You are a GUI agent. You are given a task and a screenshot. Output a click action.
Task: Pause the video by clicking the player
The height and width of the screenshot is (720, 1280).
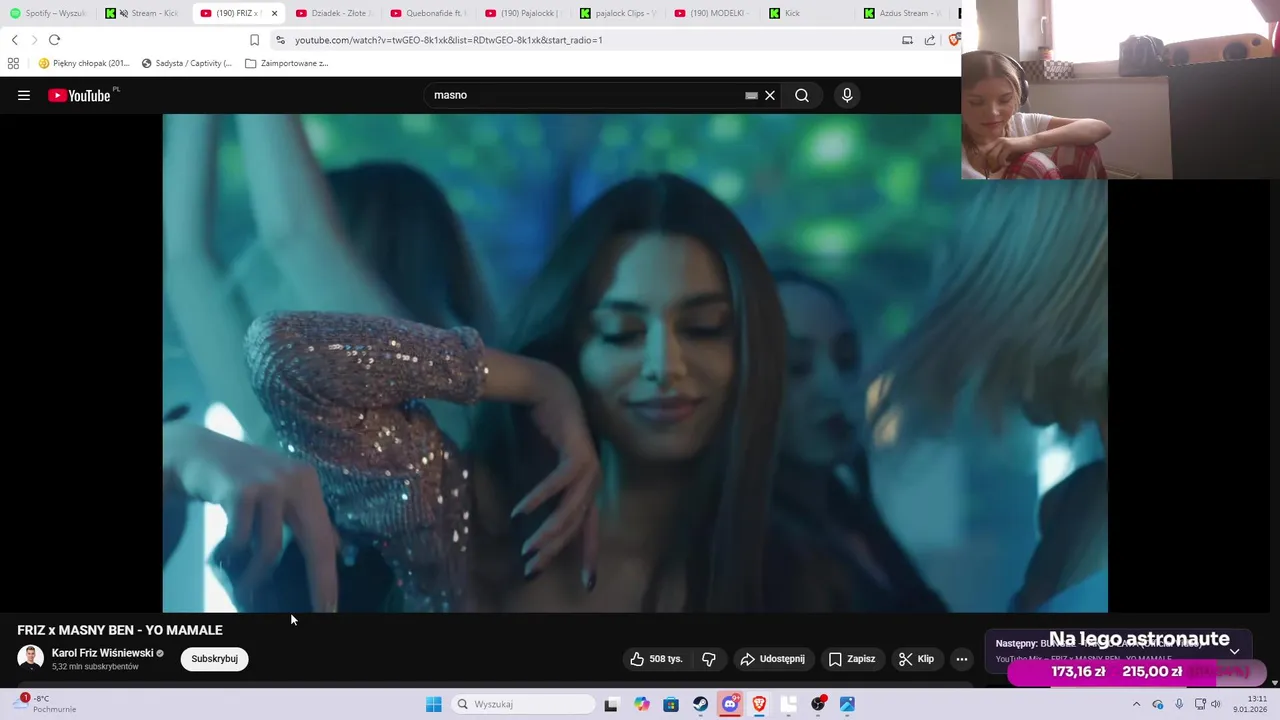point(635,363)
